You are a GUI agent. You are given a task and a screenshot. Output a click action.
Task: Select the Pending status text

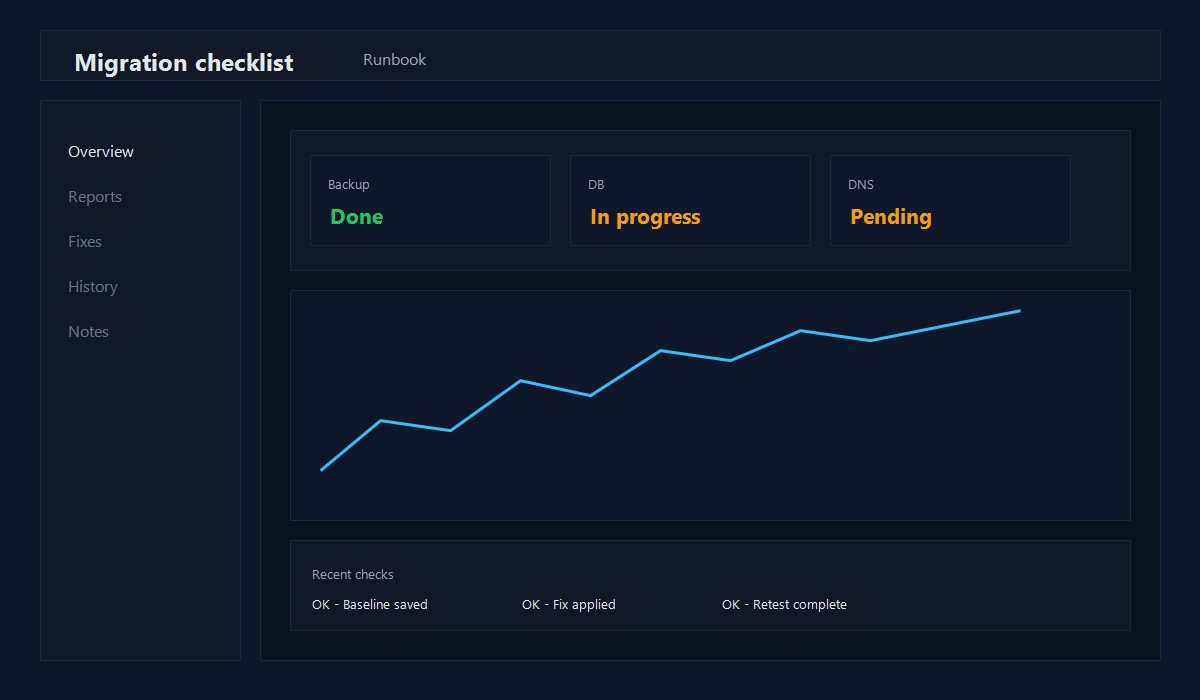click(891, 217)
